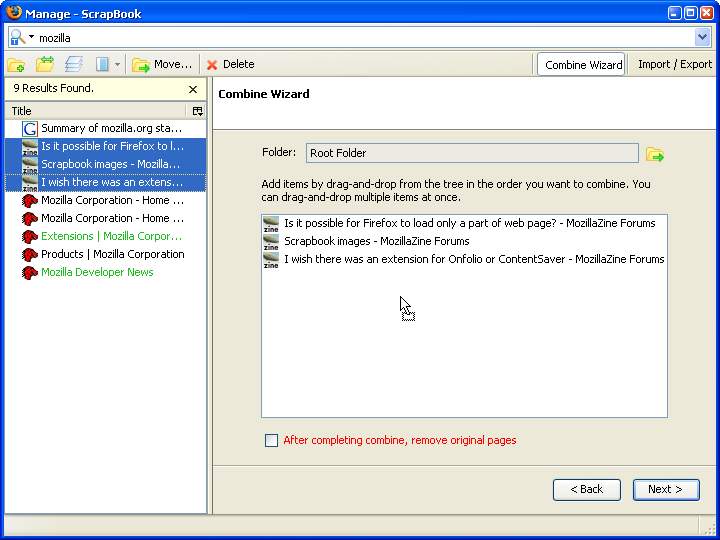Click the Google icon beside Summary item
The image size is (720, 540).
[30, 129]
